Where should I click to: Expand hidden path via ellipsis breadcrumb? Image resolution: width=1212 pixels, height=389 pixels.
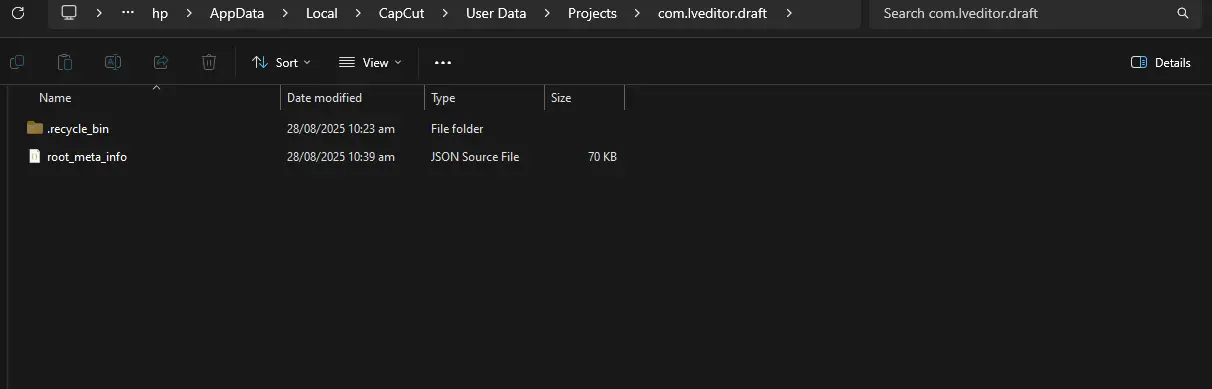127,13
